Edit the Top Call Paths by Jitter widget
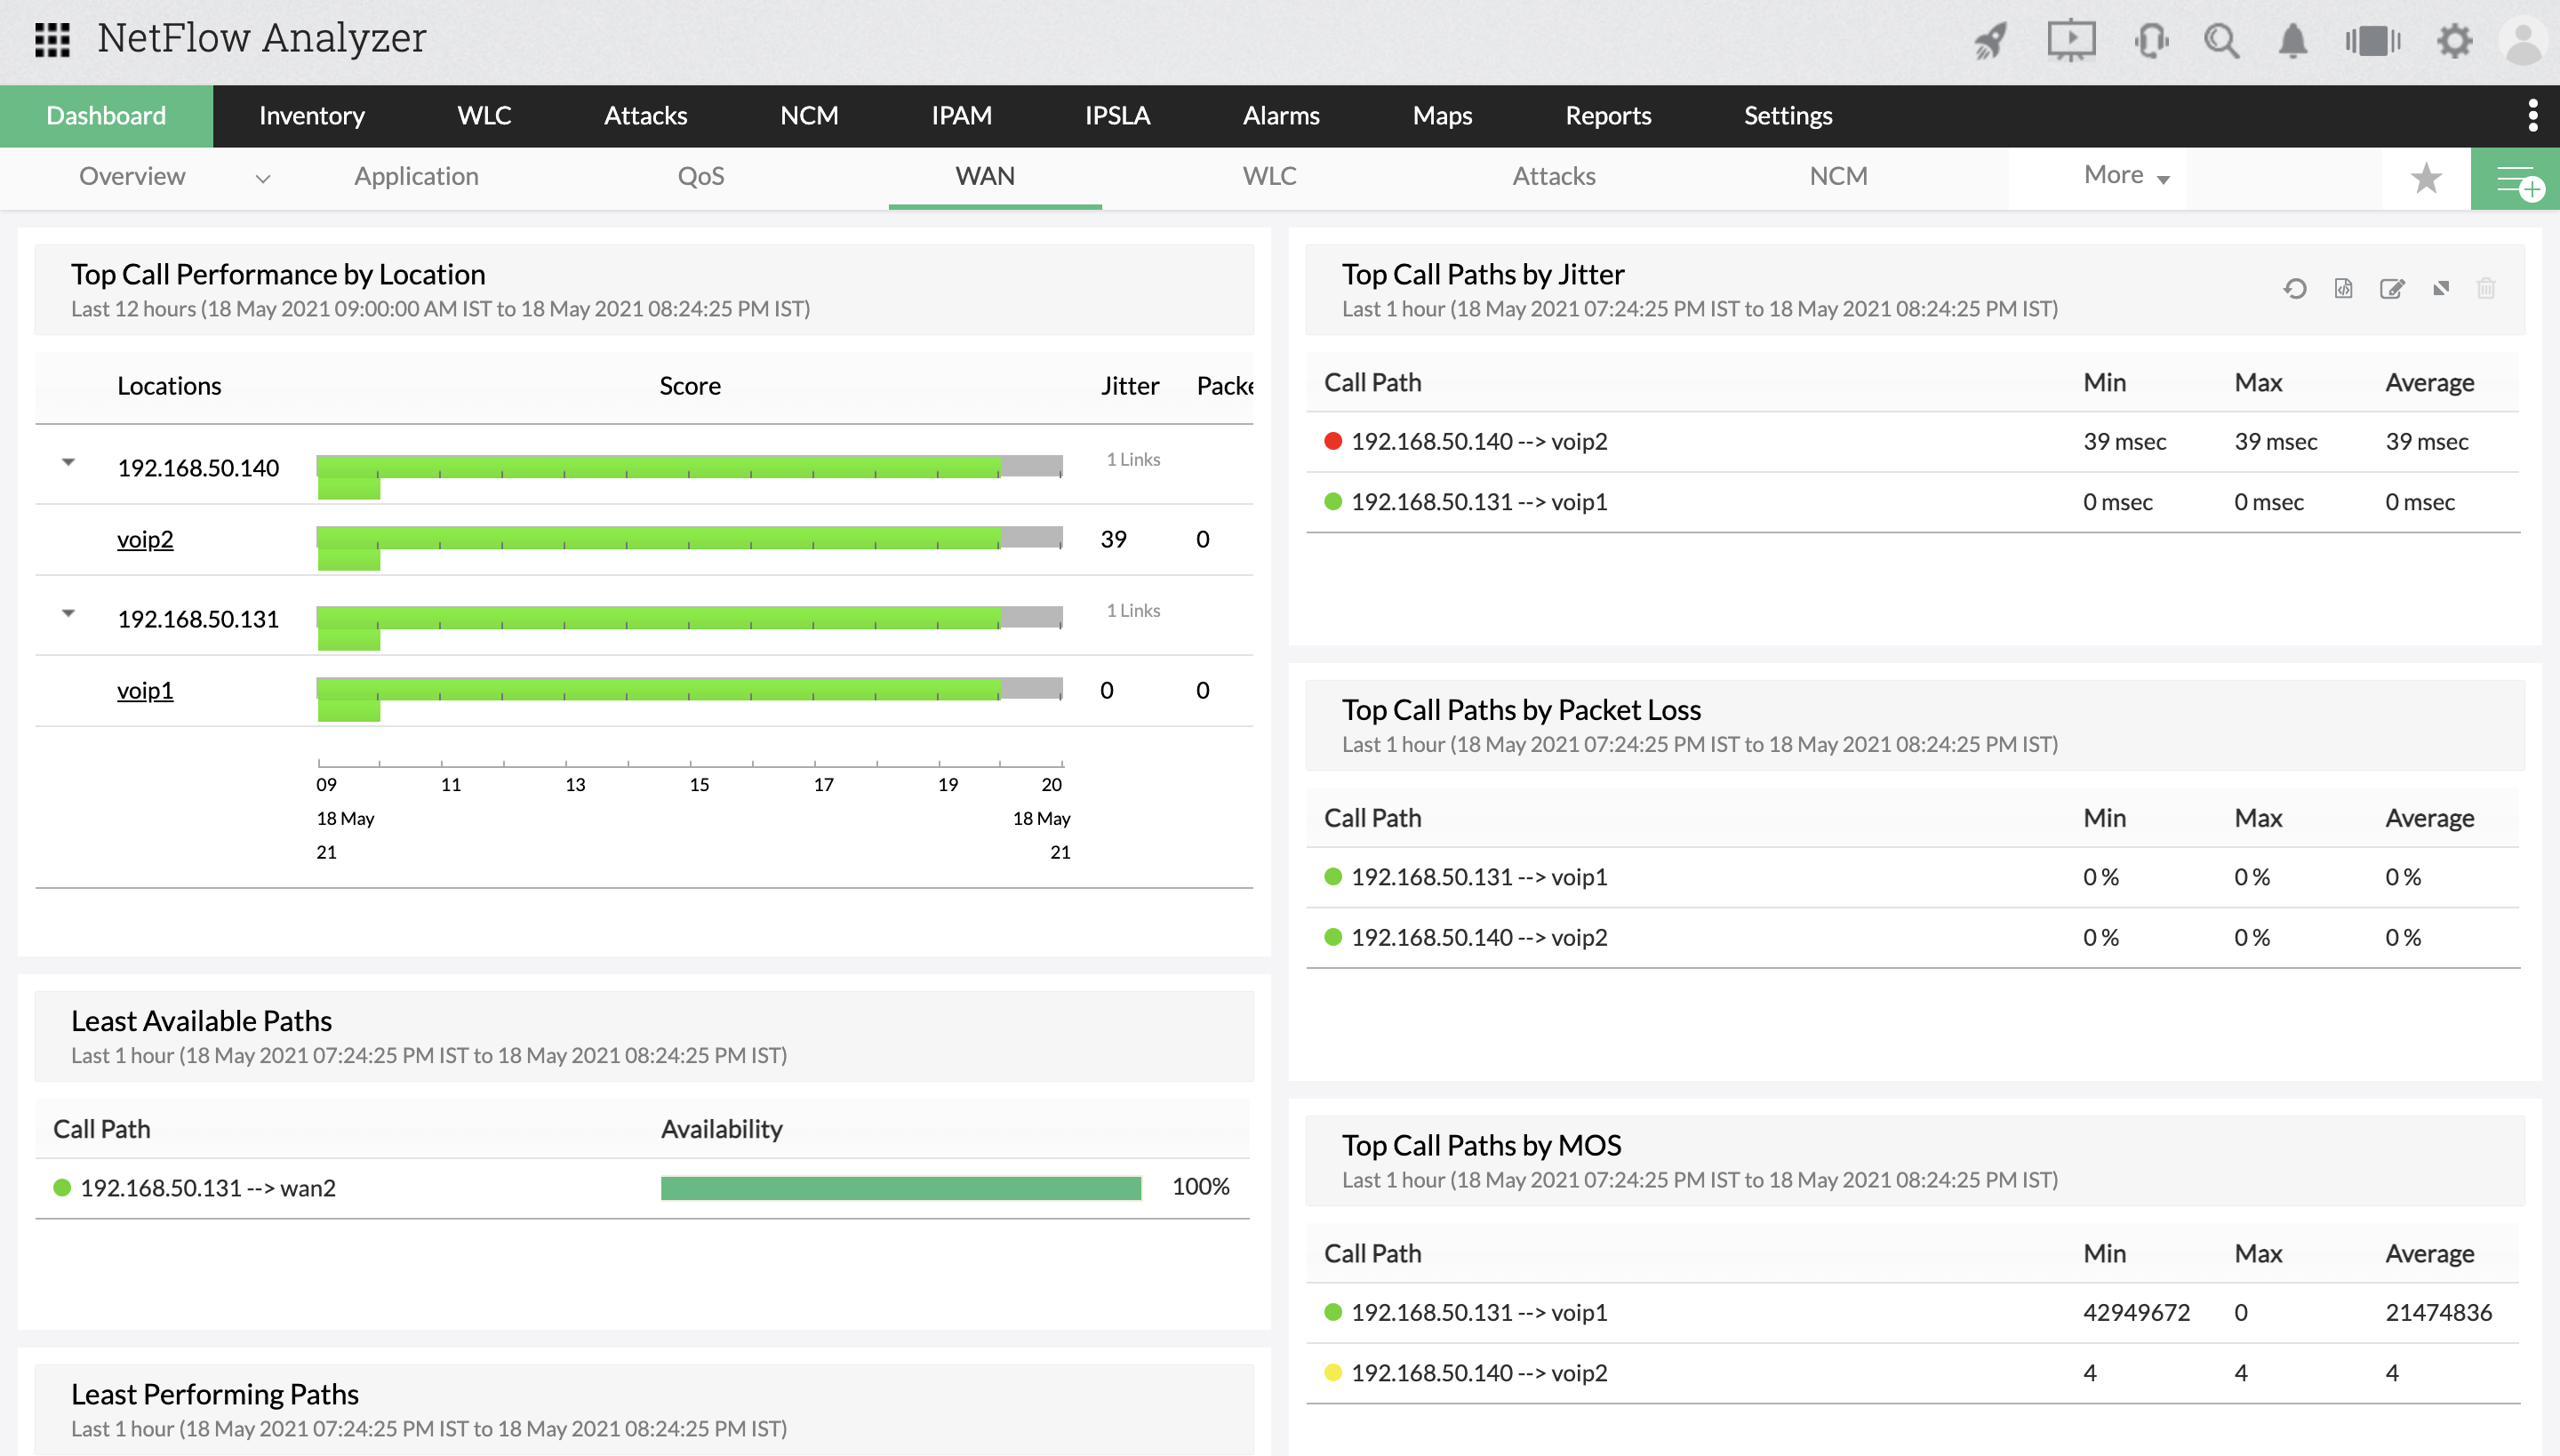 (2392, 288)
